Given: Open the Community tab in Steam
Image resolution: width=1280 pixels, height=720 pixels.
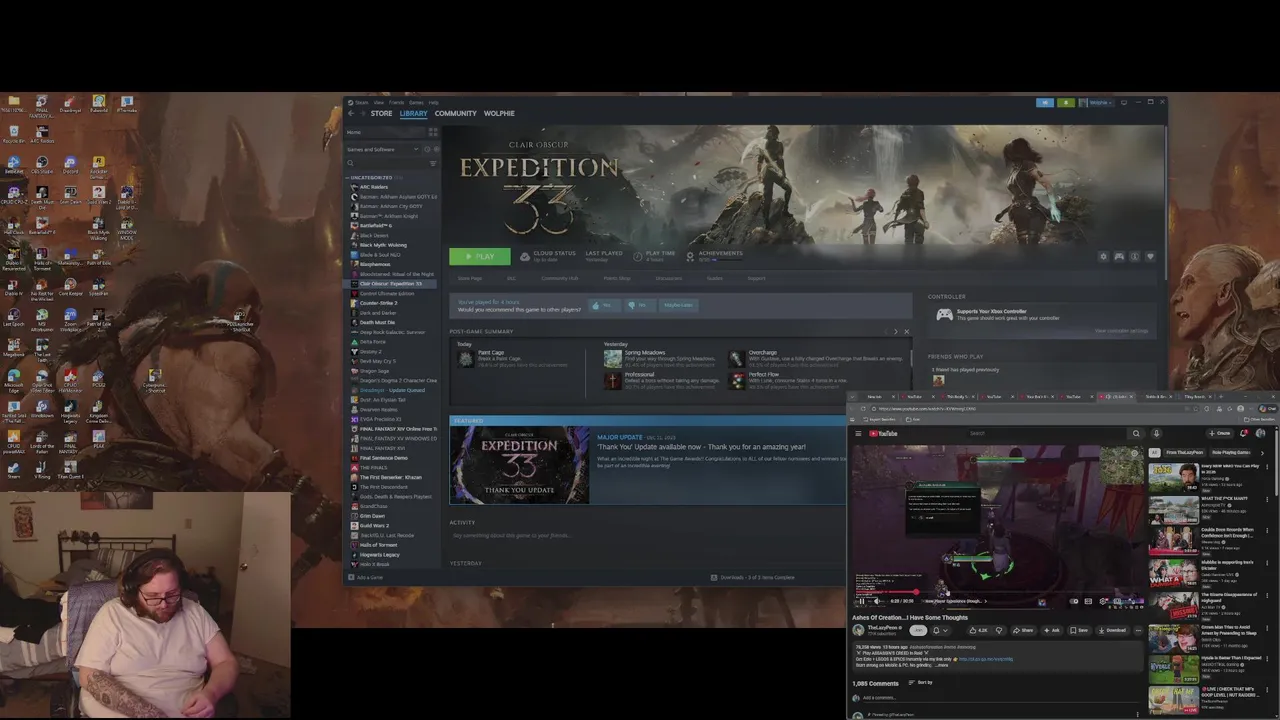Looking at the screenshot, I should click(x=455, y=113).
